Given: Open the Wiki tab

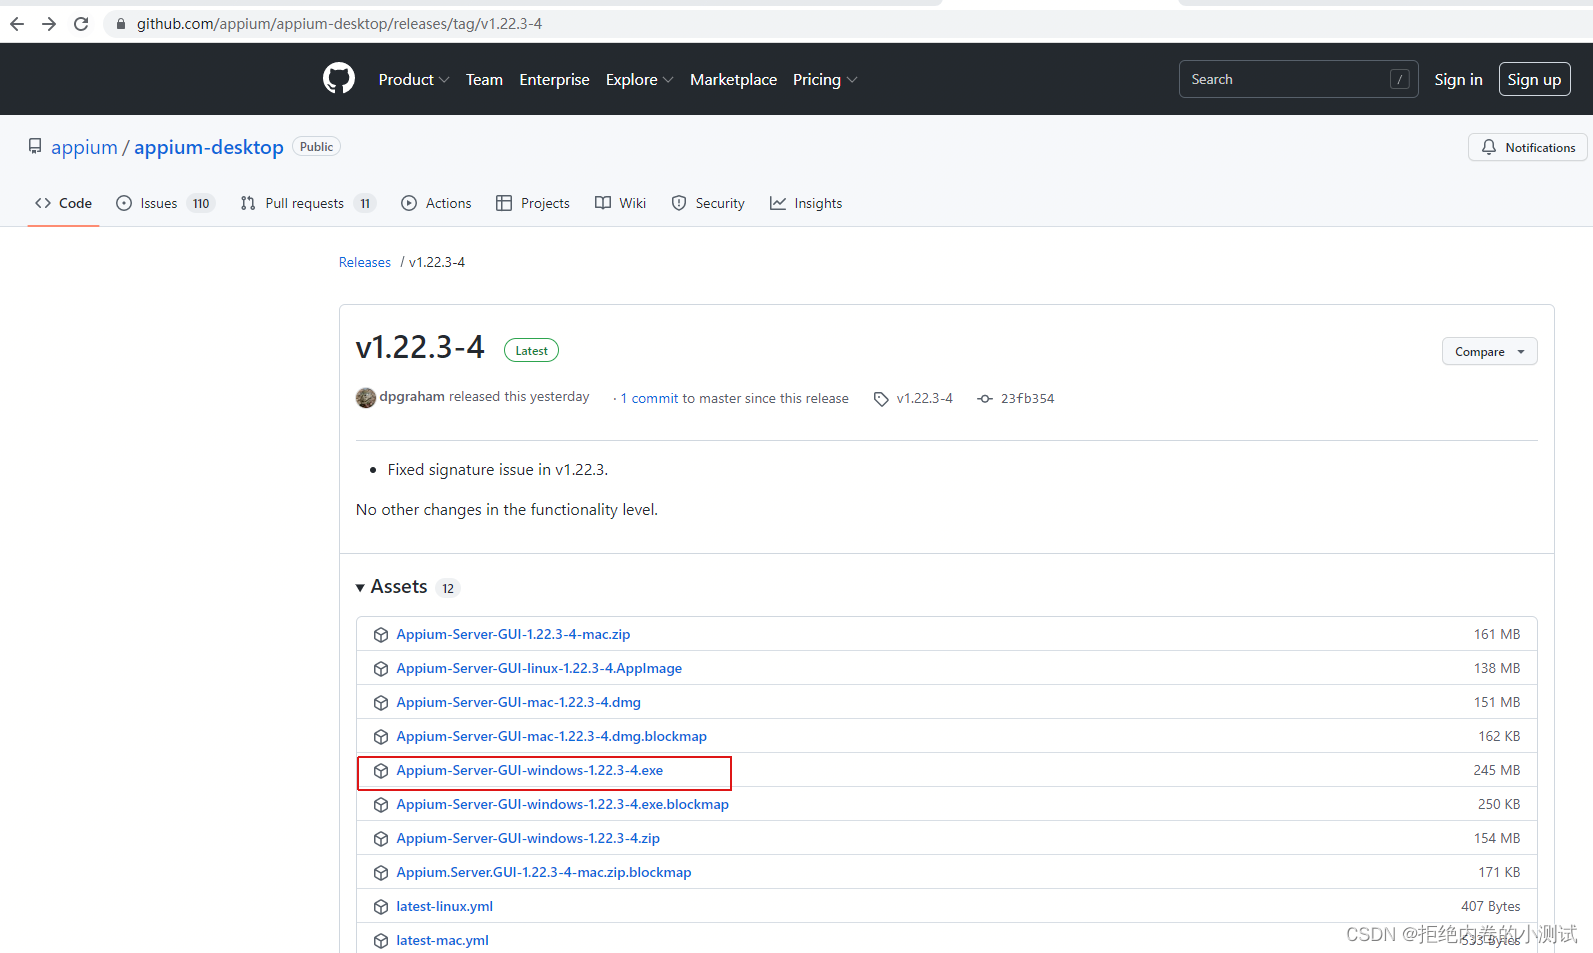Looking at the screenshot, I should (x=621, y=203).
